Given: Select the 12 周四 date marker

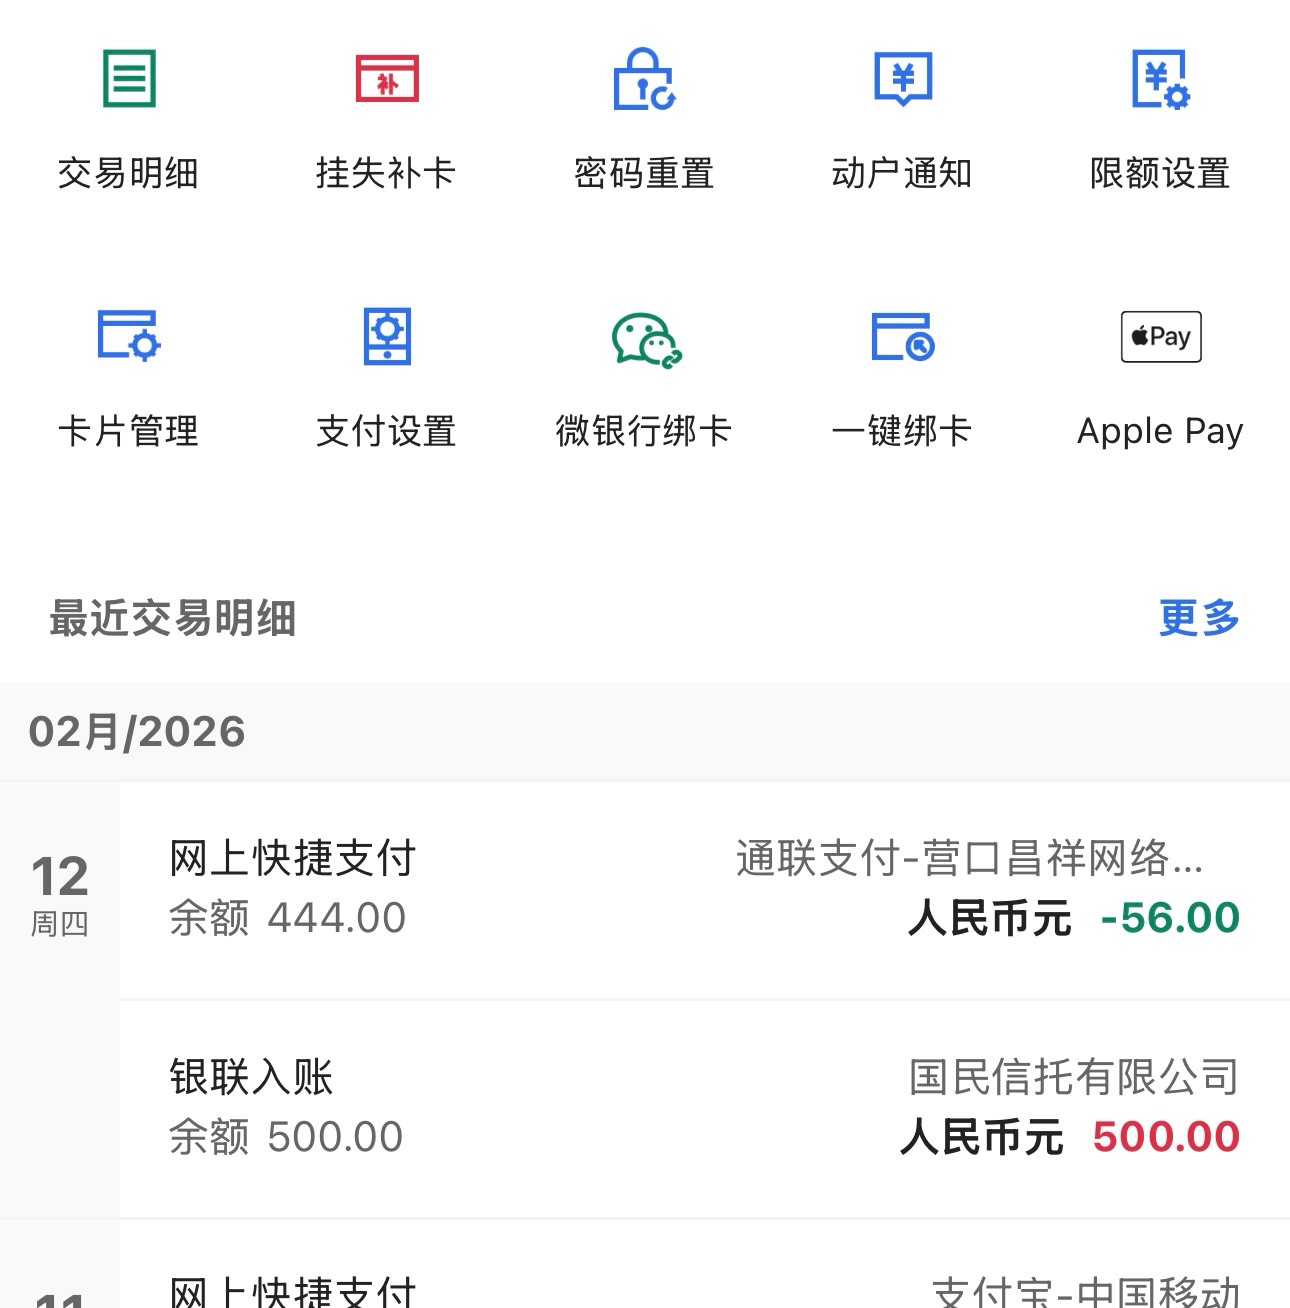Looking at the screenshot, I should tap(60, 893).
